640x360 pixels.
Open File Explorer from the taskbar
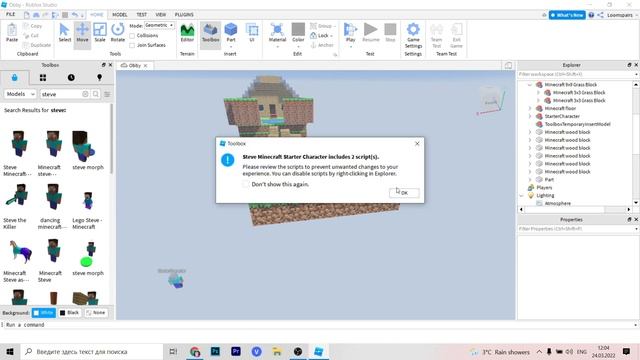coord(277,351)
